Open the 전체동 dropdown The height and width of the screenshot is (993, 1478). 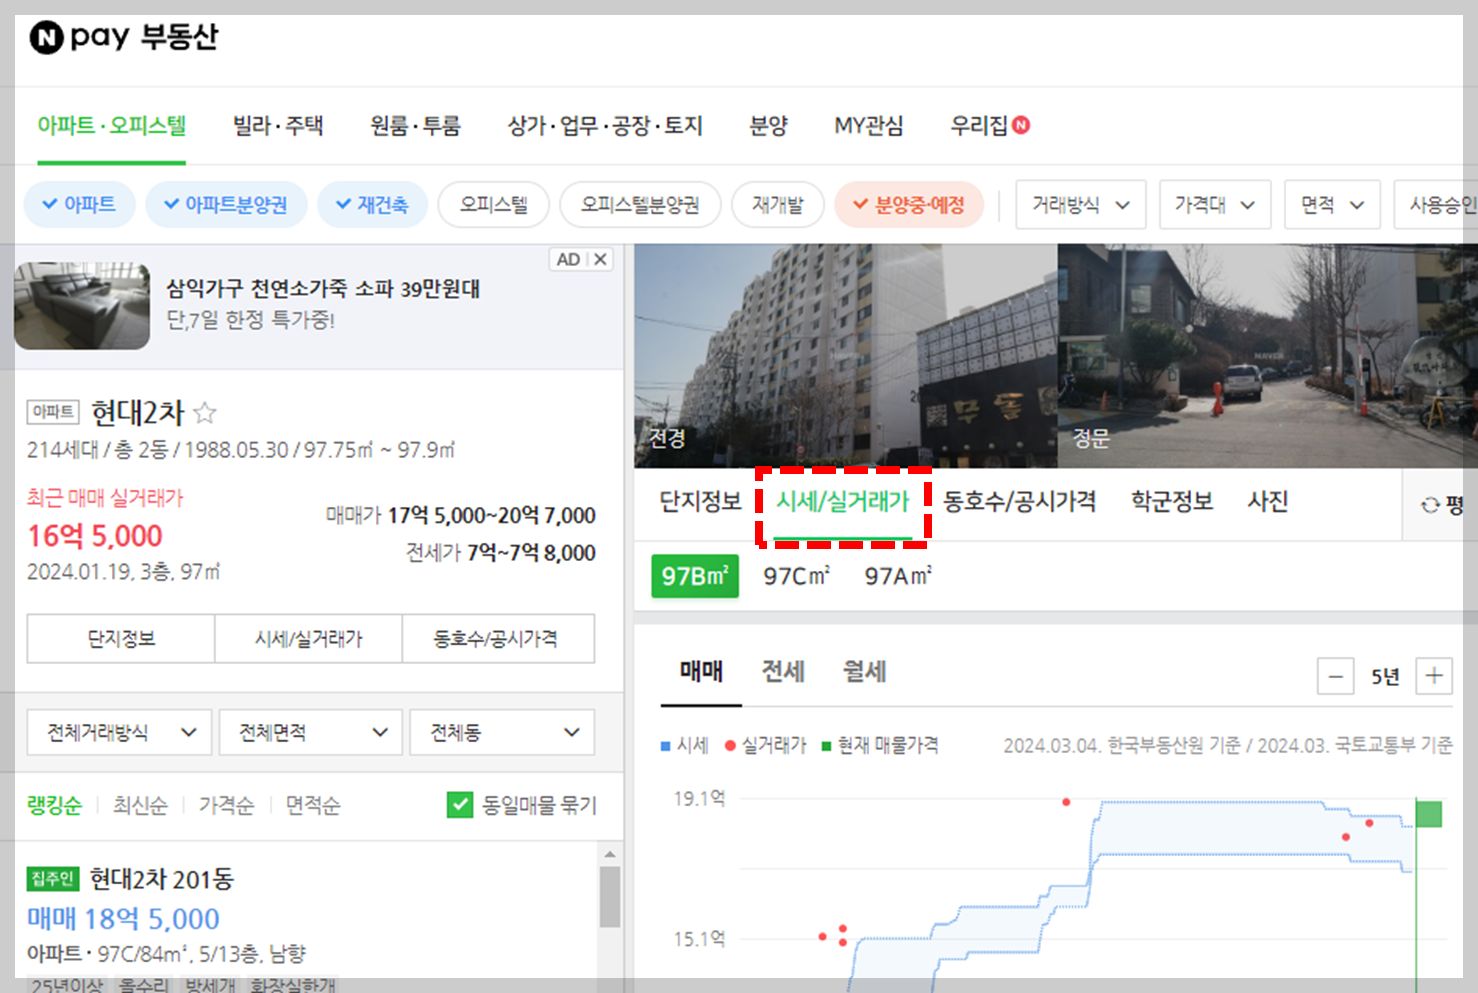(x=502, y=731)
